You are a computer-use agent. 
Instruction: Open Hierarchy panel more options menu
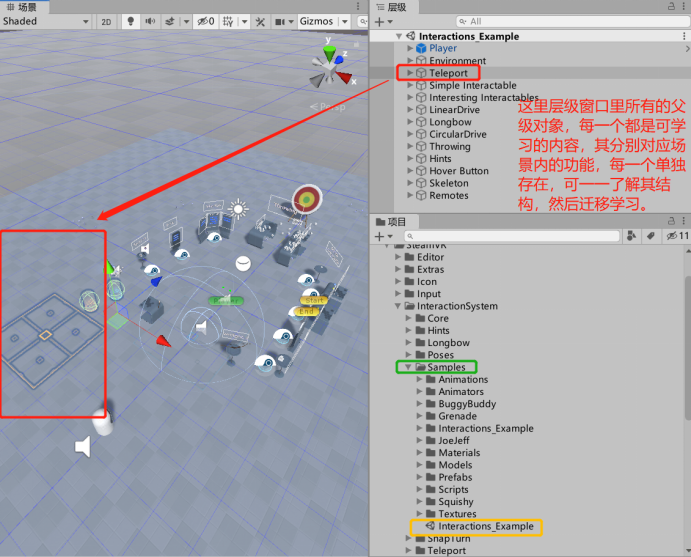coord(684,6)
